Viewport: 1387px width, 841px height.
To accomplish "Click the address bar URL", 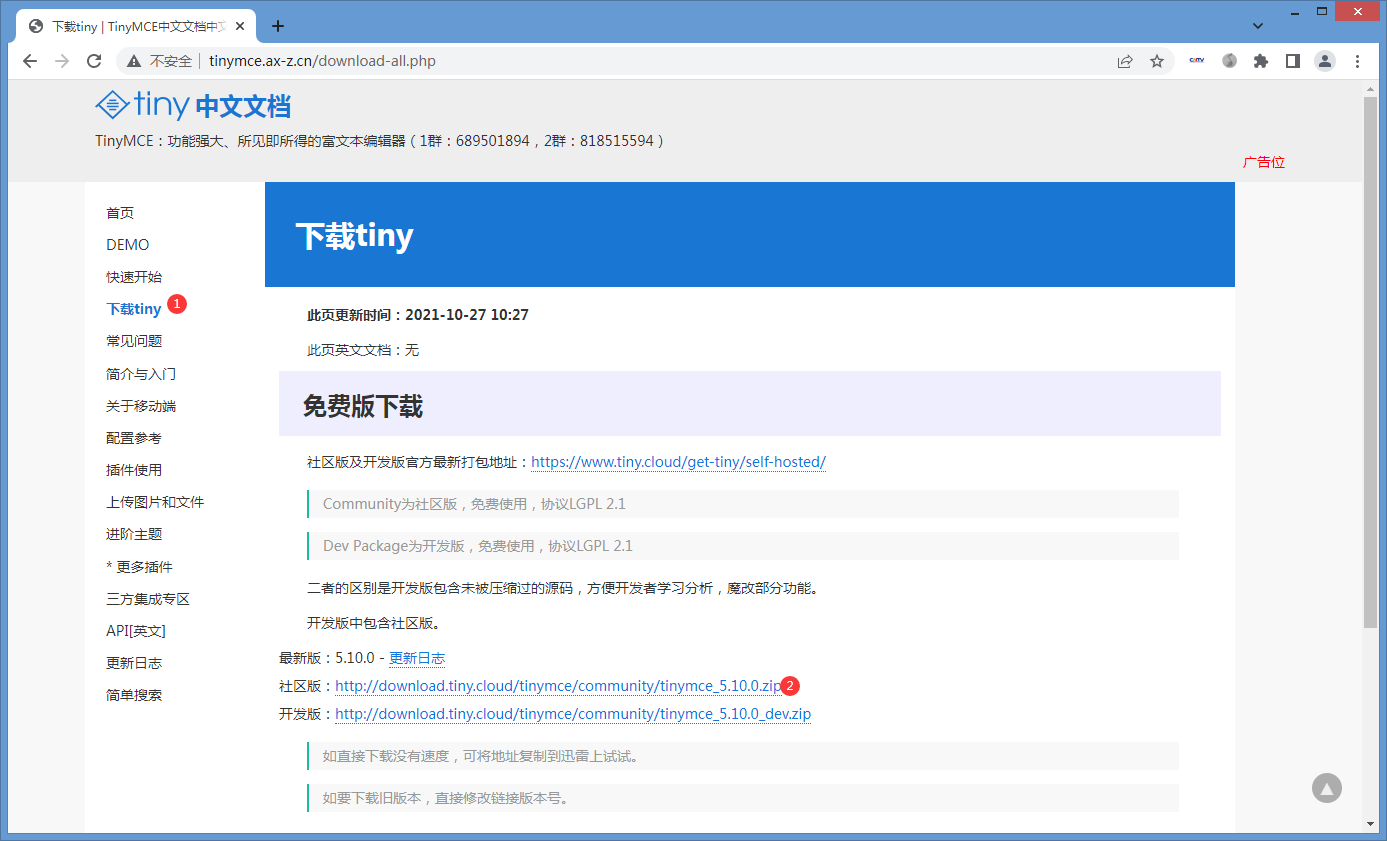I will point(322,61).
